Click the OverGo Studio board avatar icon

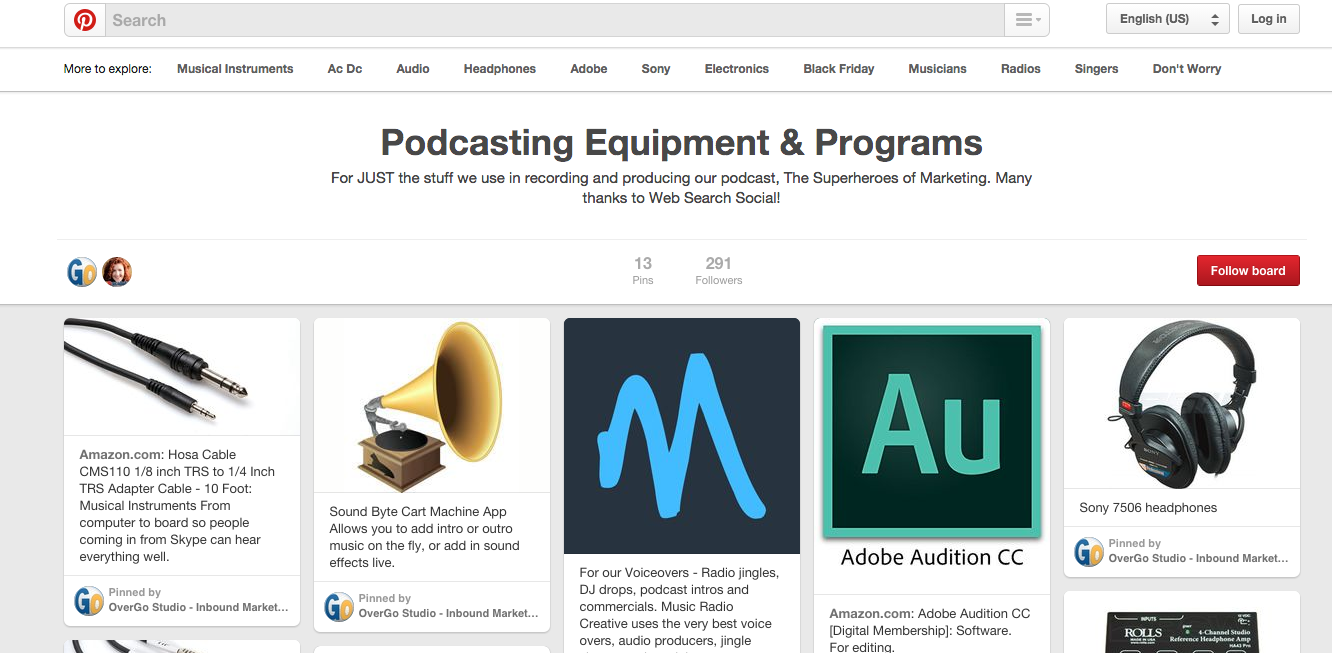(x=81, y=271)
